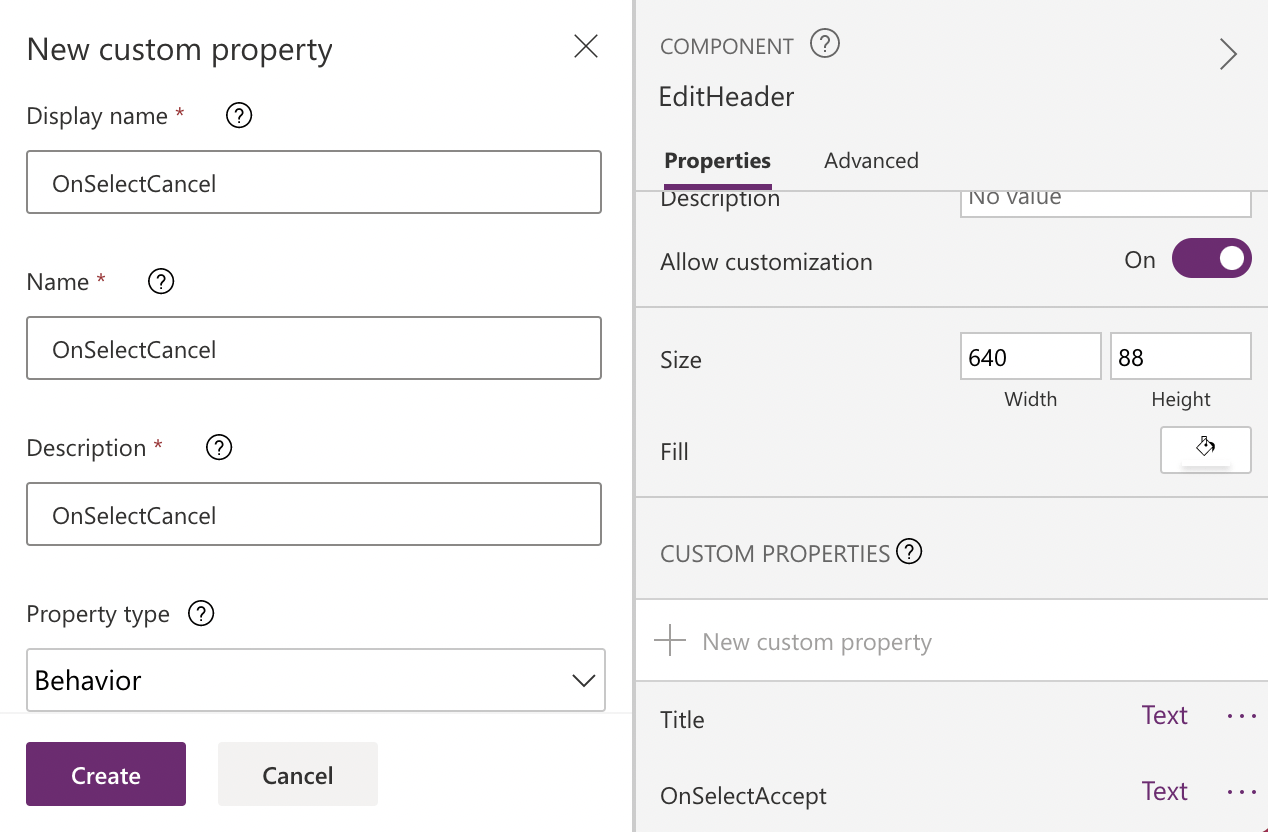Click help icon next to CUSTOM PROPERTIES
This screenshot has height=832, width=1268.
click(909, 552)
